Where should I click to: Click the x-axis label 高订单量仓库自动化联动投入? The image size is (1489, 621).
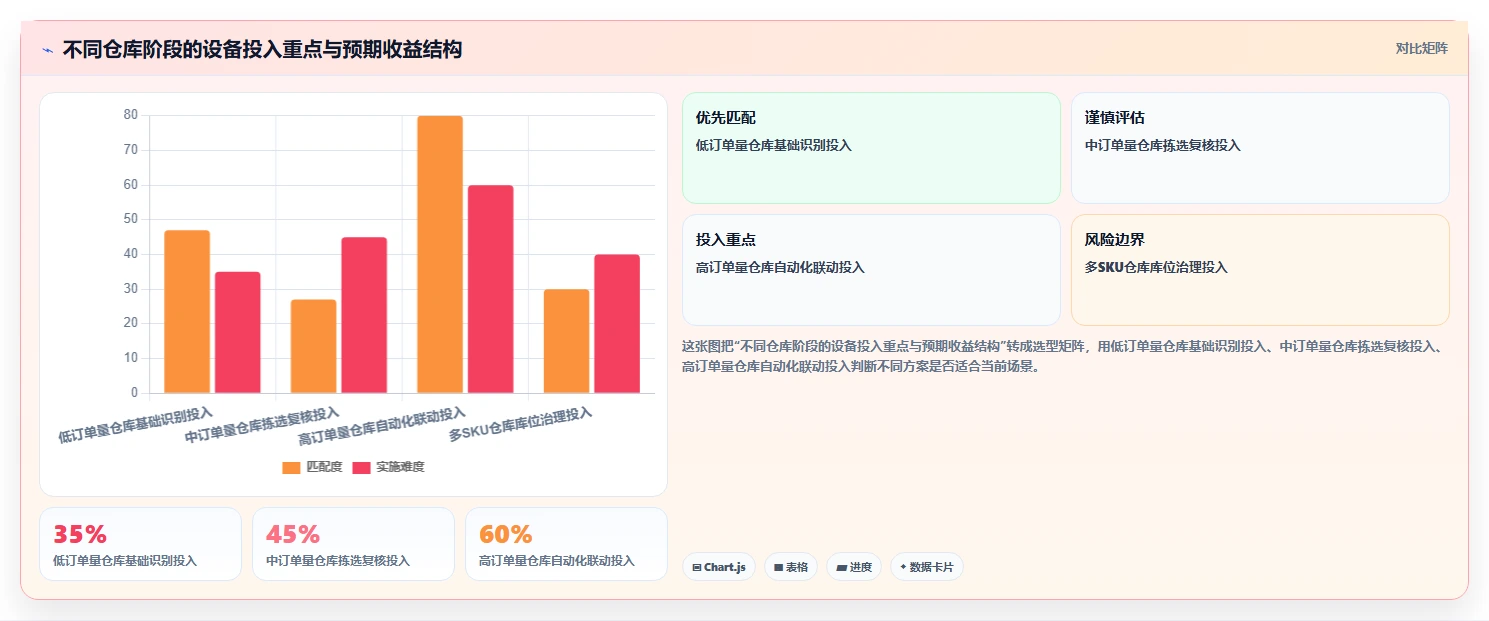tap(382, 426)
